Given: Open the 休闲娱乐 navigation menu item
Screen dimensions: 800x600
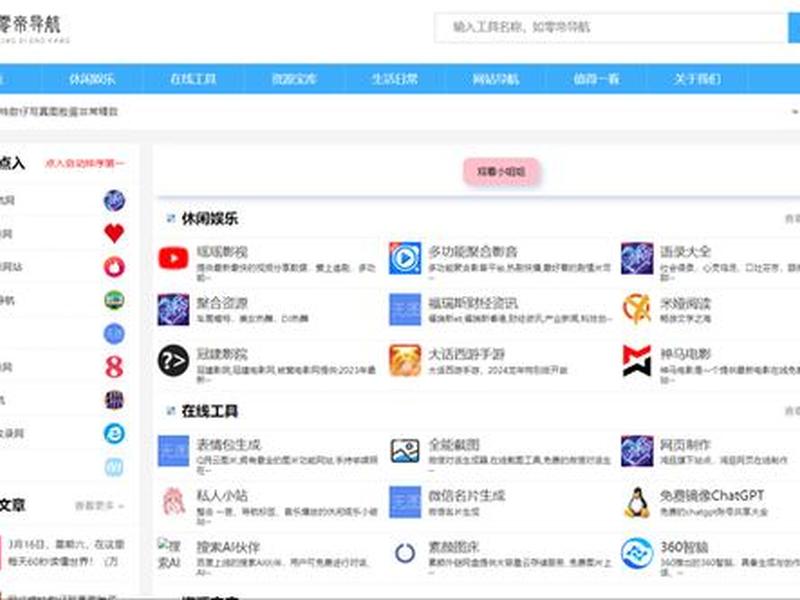Looking at the screenshot, I should tap(92, 79).
